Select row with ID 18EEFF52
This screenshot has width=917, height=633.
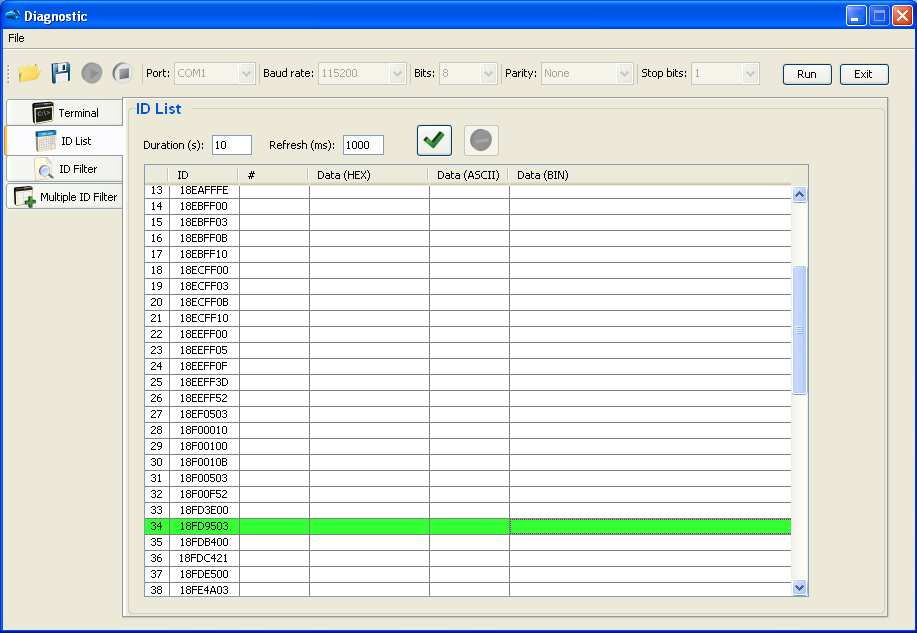tap(468, 398)
